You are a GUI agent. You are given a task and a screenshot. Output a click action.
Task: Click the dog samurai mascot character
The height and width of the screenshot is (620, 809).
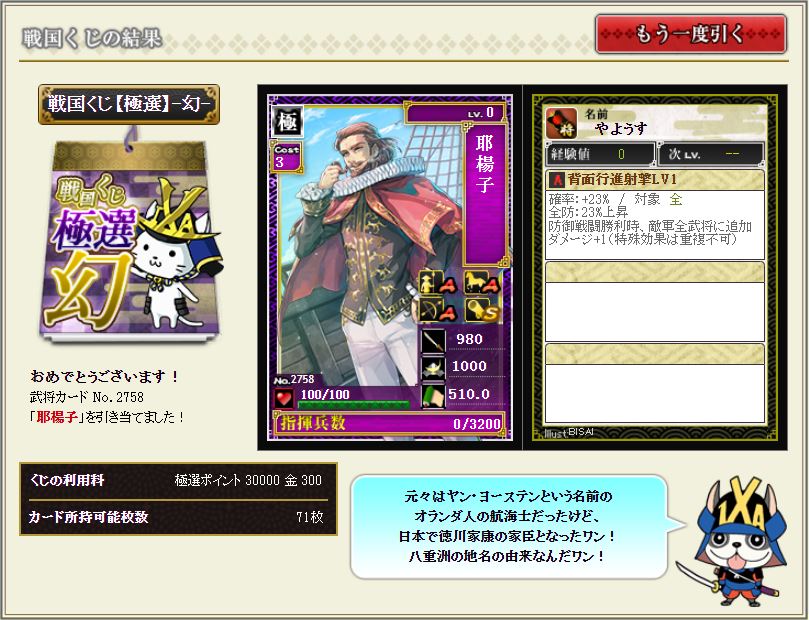point(737,542)
